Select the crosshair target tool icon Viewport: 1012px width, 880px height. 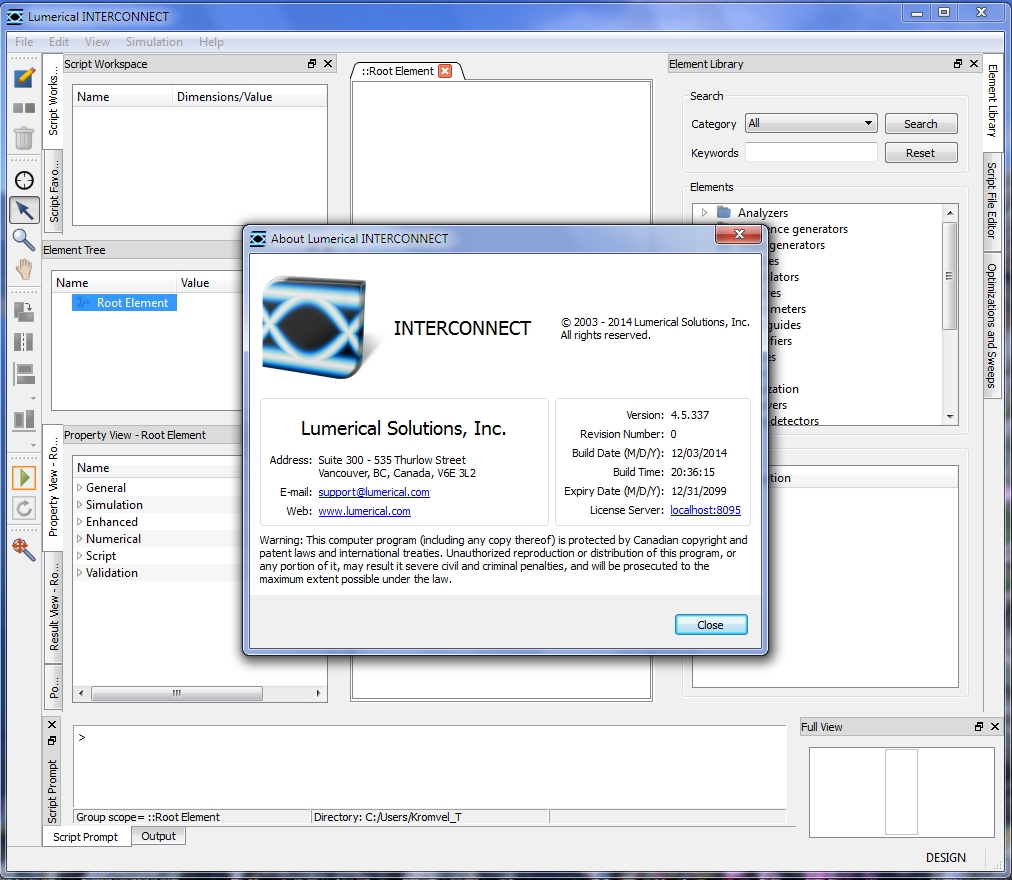point(24,180)
